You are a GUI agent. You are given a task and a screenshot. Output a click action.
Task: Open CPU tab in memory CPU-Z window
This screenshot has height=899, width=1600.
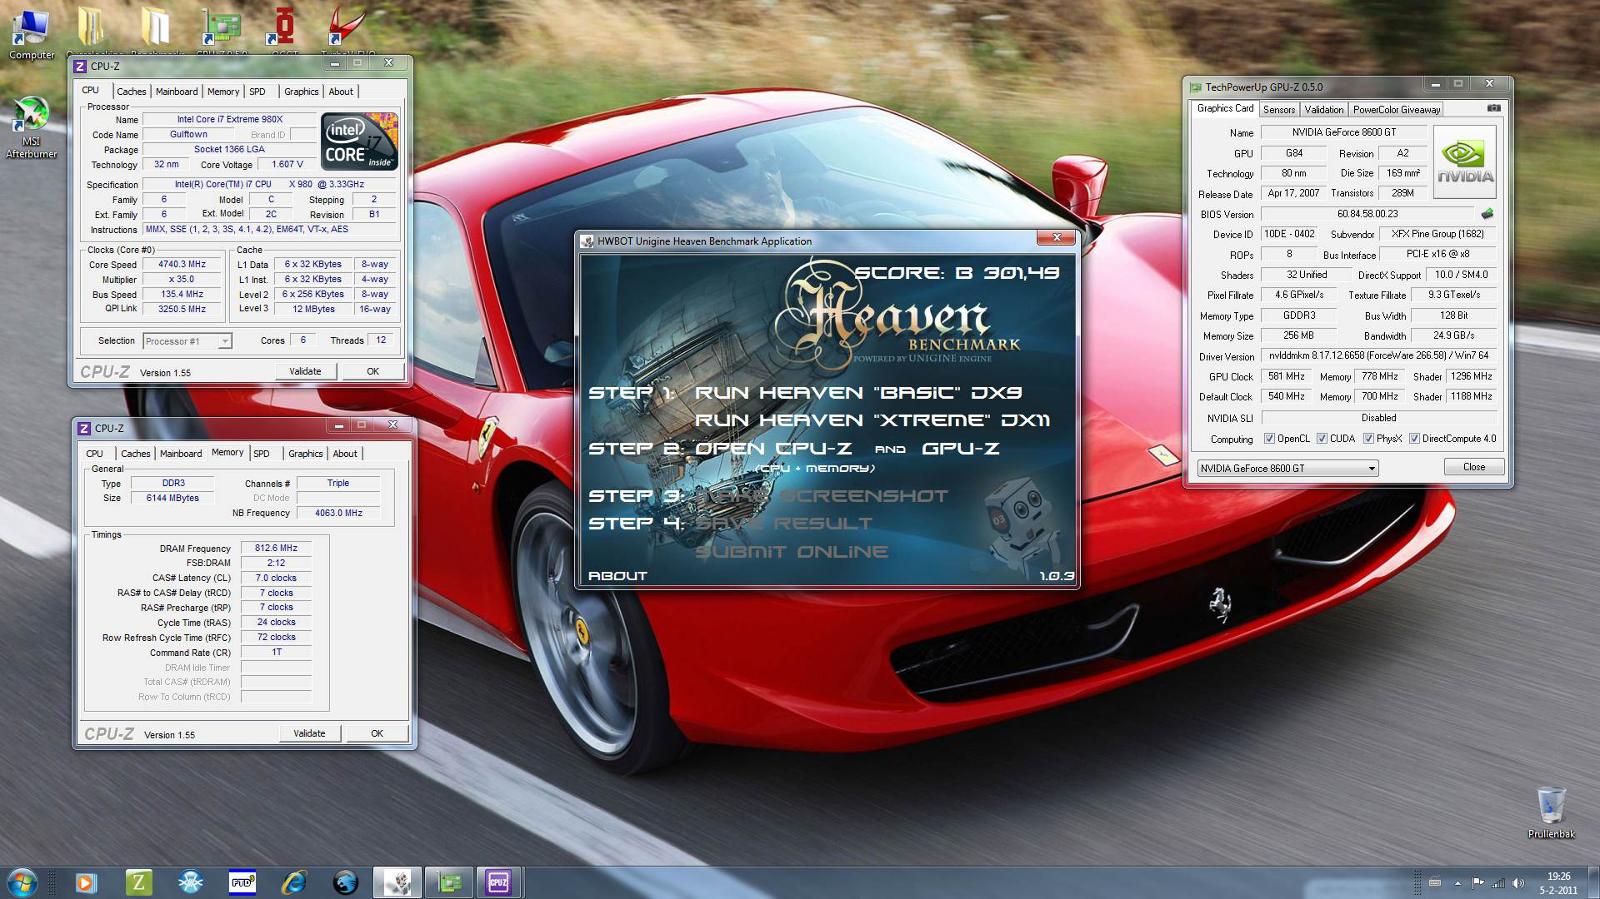point(95,453)
